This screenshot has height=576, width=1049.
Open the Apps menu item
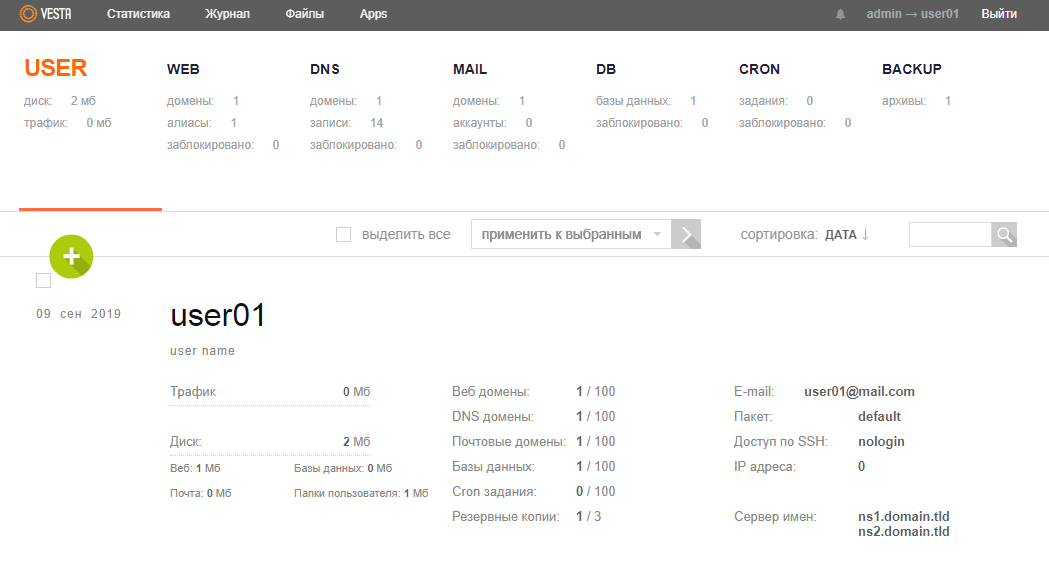373,14
